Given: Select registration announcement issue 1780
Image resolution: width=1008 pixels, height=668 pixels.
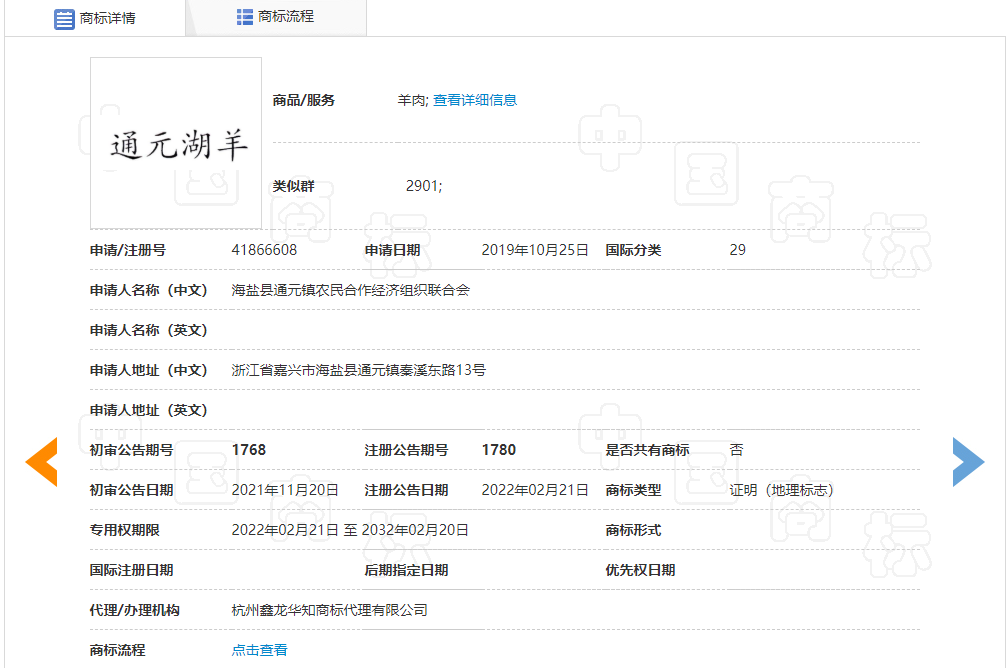Looking at the screenshot, I should coord(499,450).
